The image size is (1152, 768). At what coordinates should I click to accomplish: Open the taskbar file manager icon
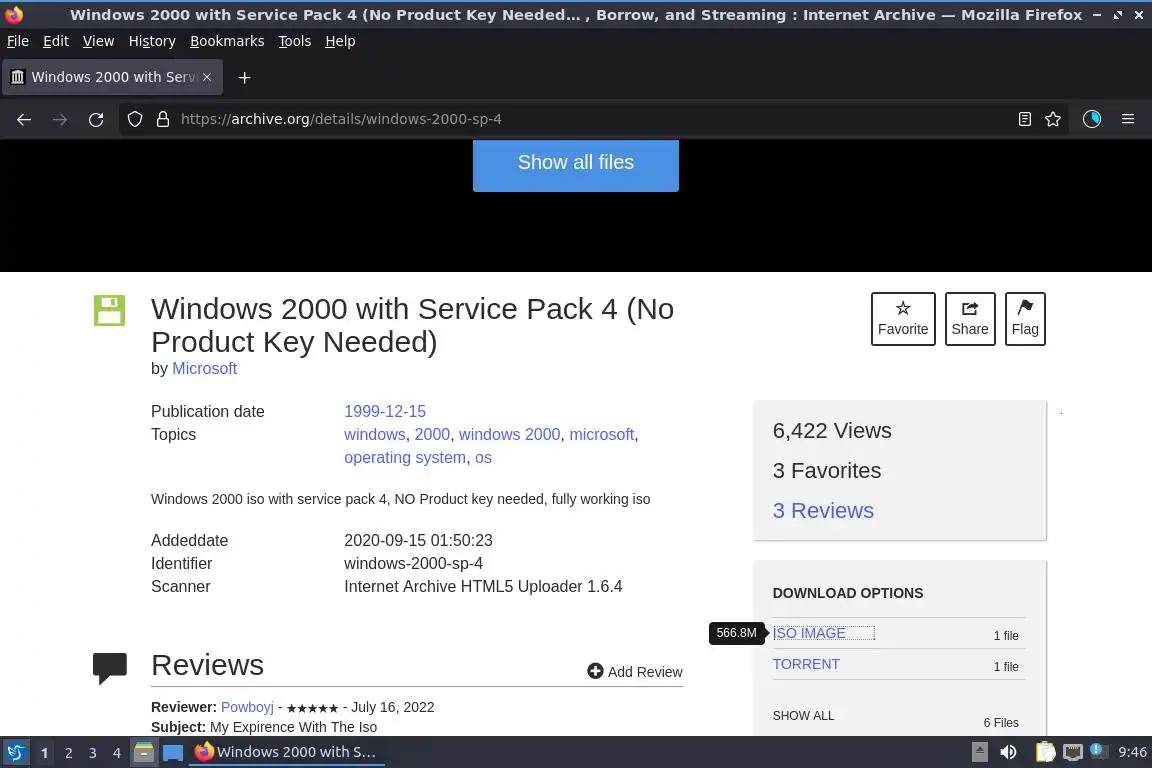[x=144, y=752]
